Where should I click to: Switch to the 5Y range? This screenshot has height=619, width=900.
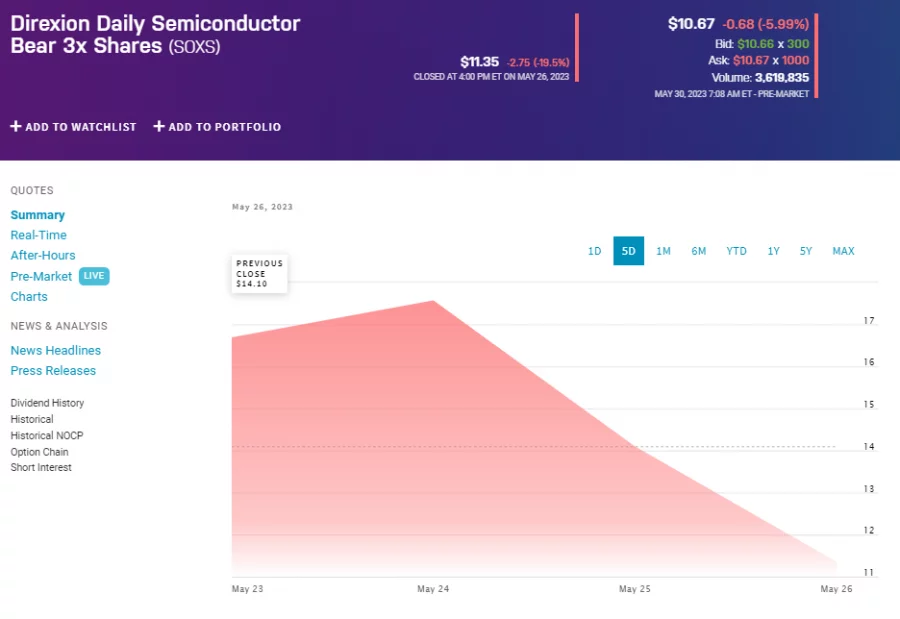point(806,251)
